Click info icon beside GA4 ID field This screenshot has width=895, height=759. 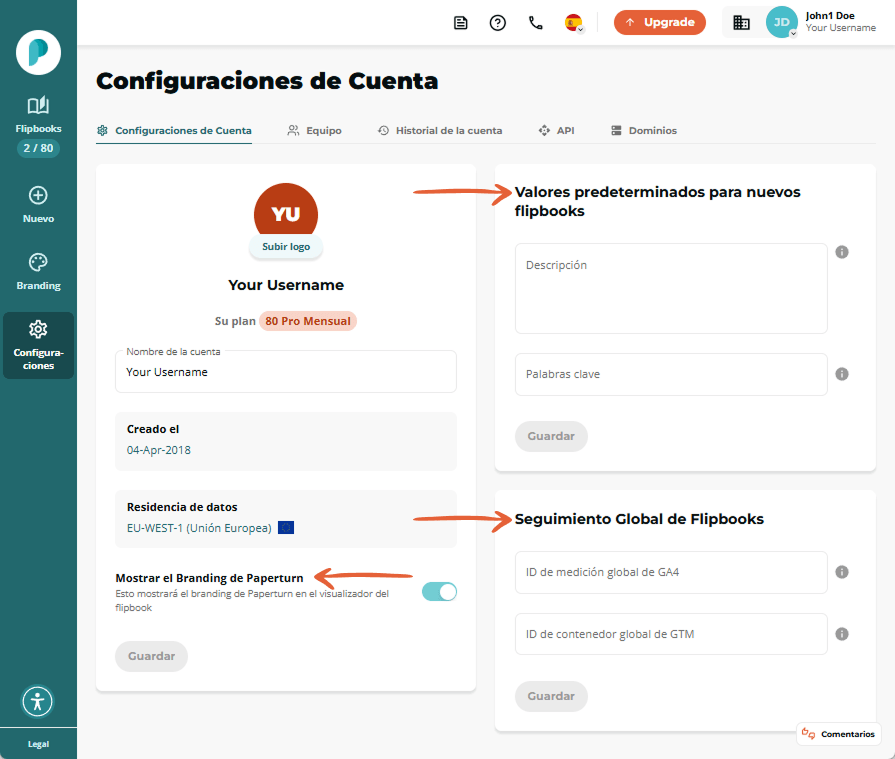point(842,572)
